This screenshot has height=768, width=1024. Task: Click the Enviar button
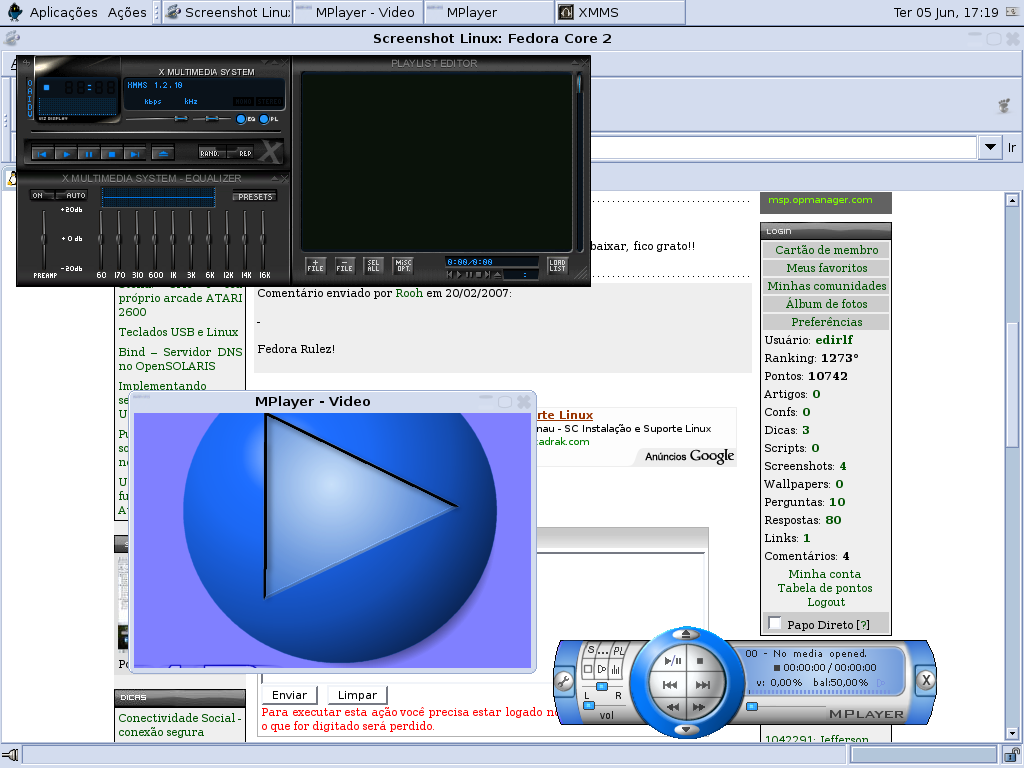289,695
